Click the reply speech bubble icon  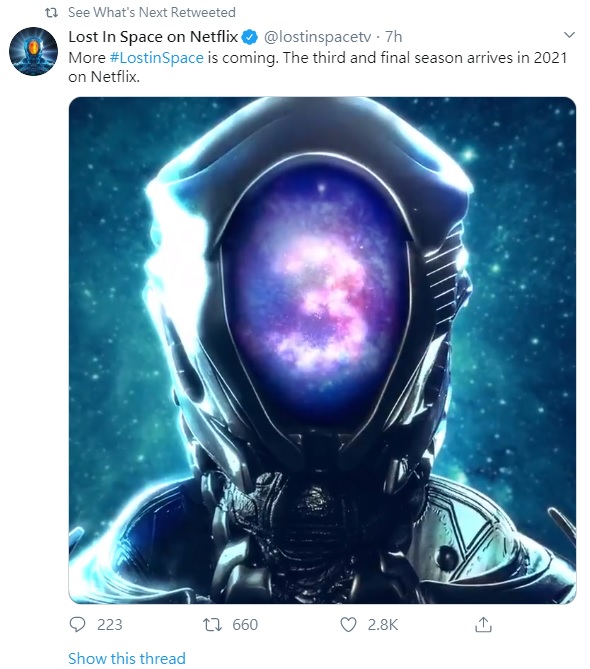(x=77, y=625)
